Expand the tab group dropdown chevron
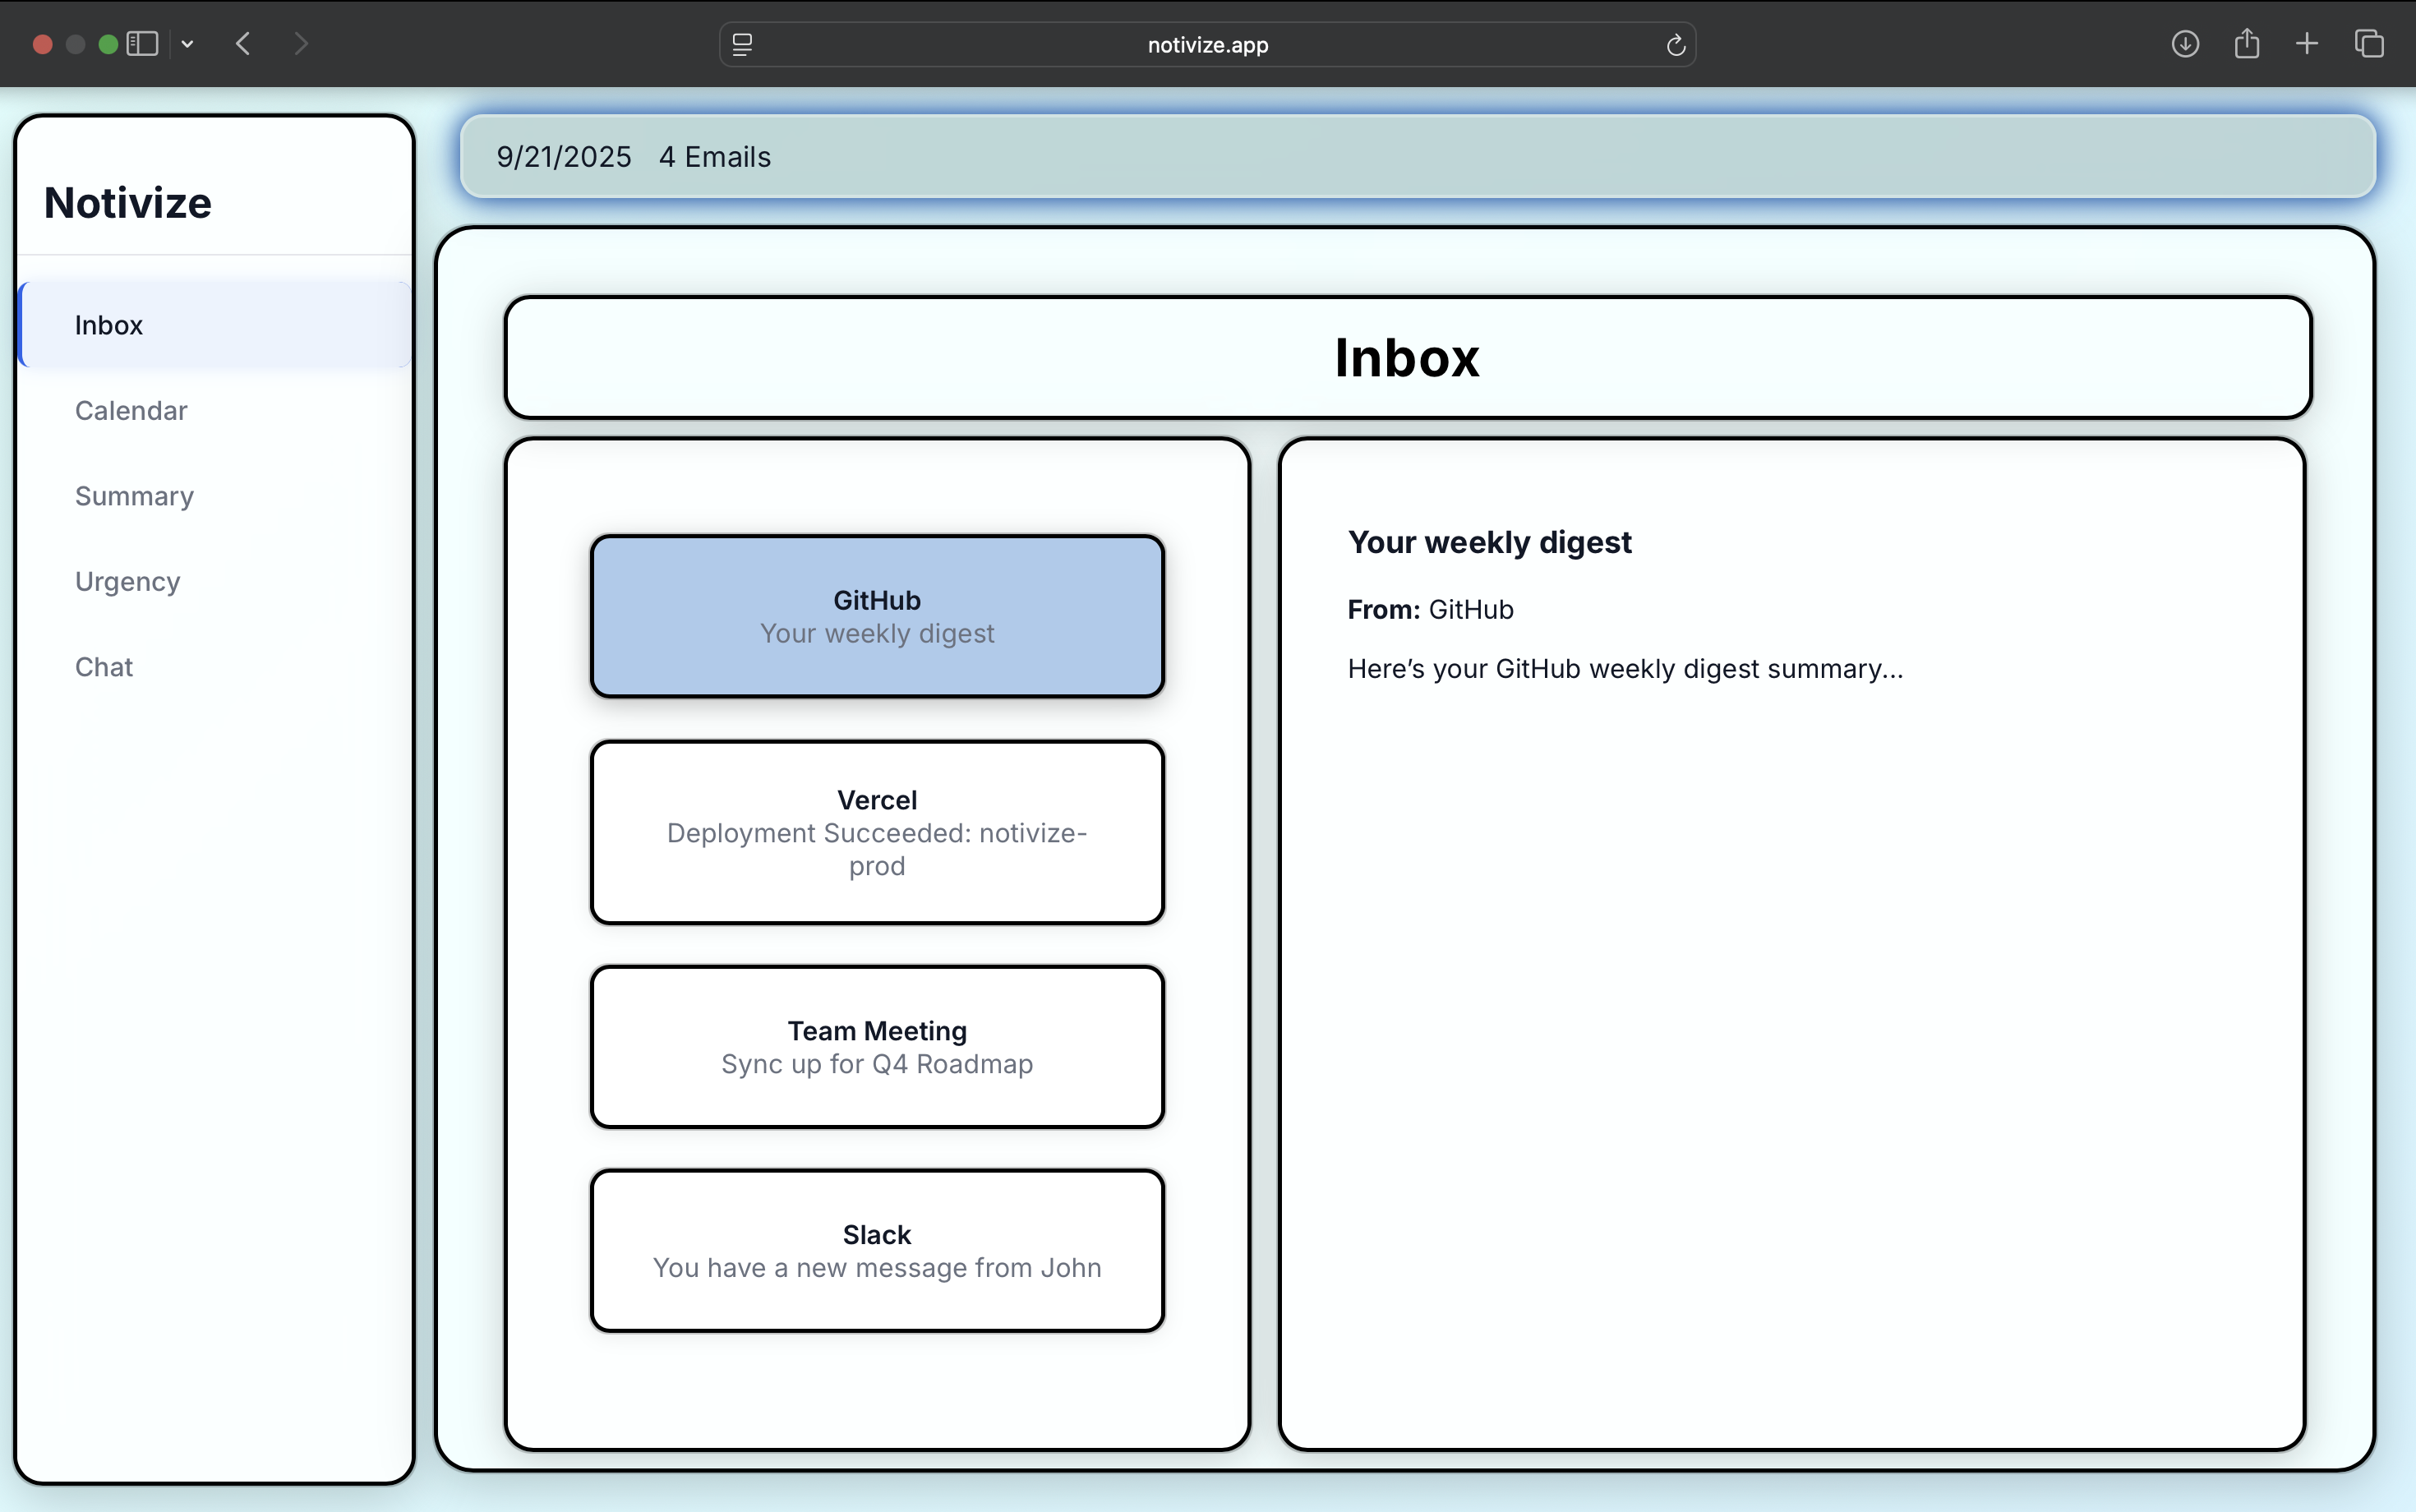Viewport: 2416px width, 1512px height. click(x=187, y=44)
